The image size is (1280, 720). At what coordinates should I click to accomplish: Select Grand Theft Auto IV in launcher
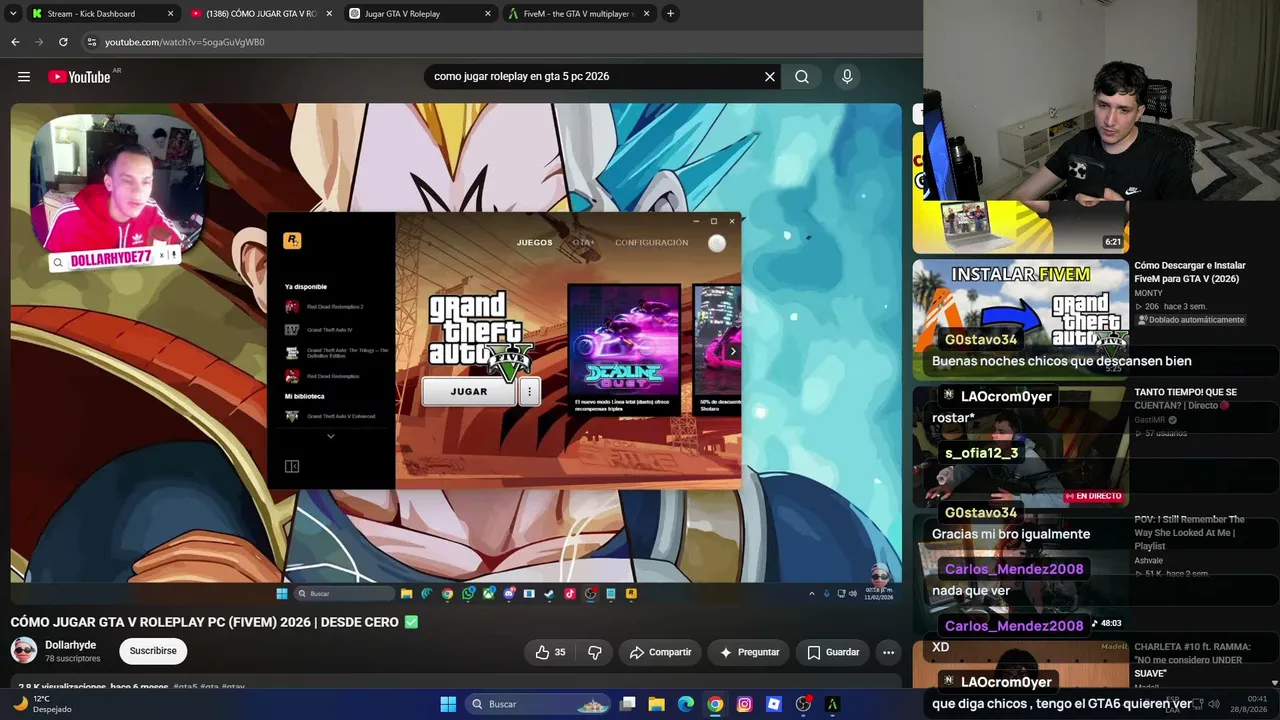click(x=320, y=330)
